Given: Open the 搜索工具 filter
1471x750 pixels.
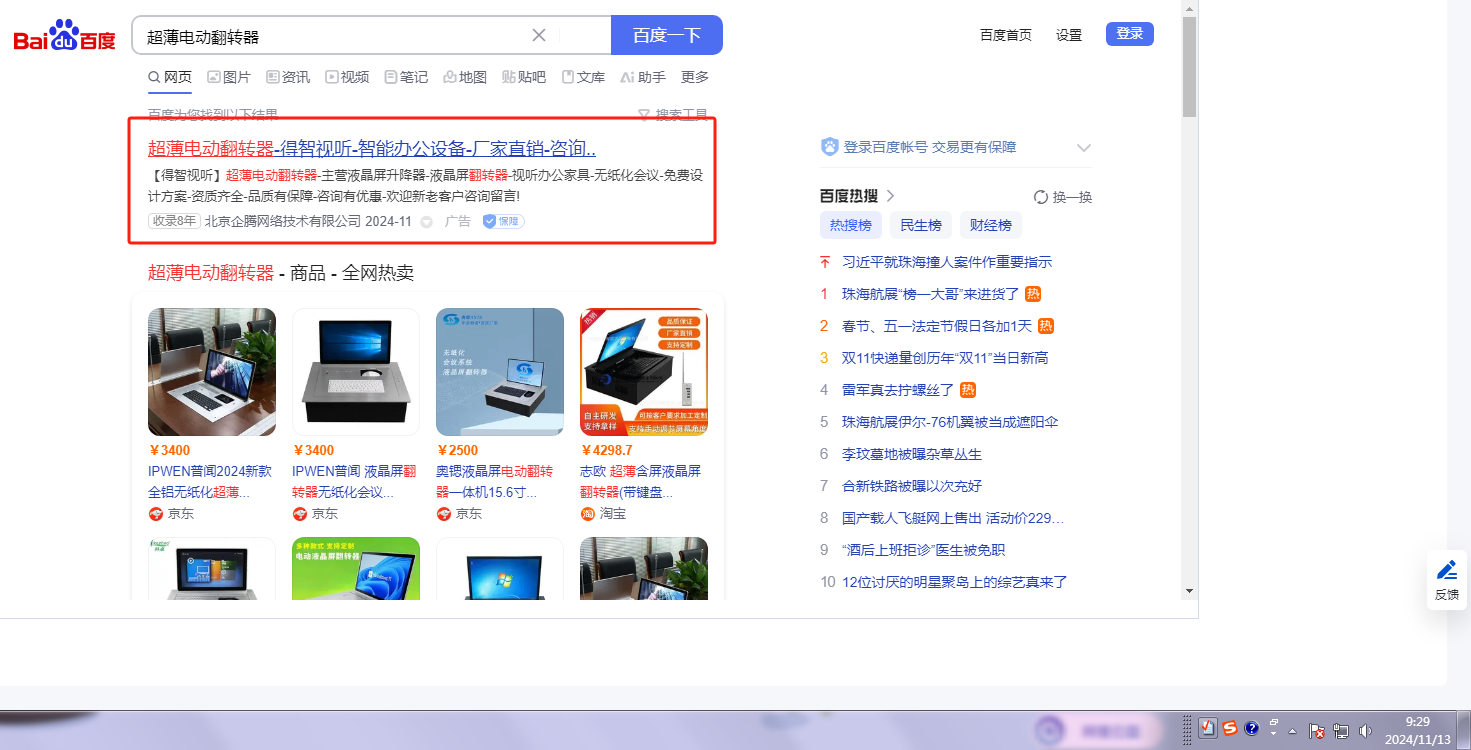Looking at the screenshot, I should (673, 115).
